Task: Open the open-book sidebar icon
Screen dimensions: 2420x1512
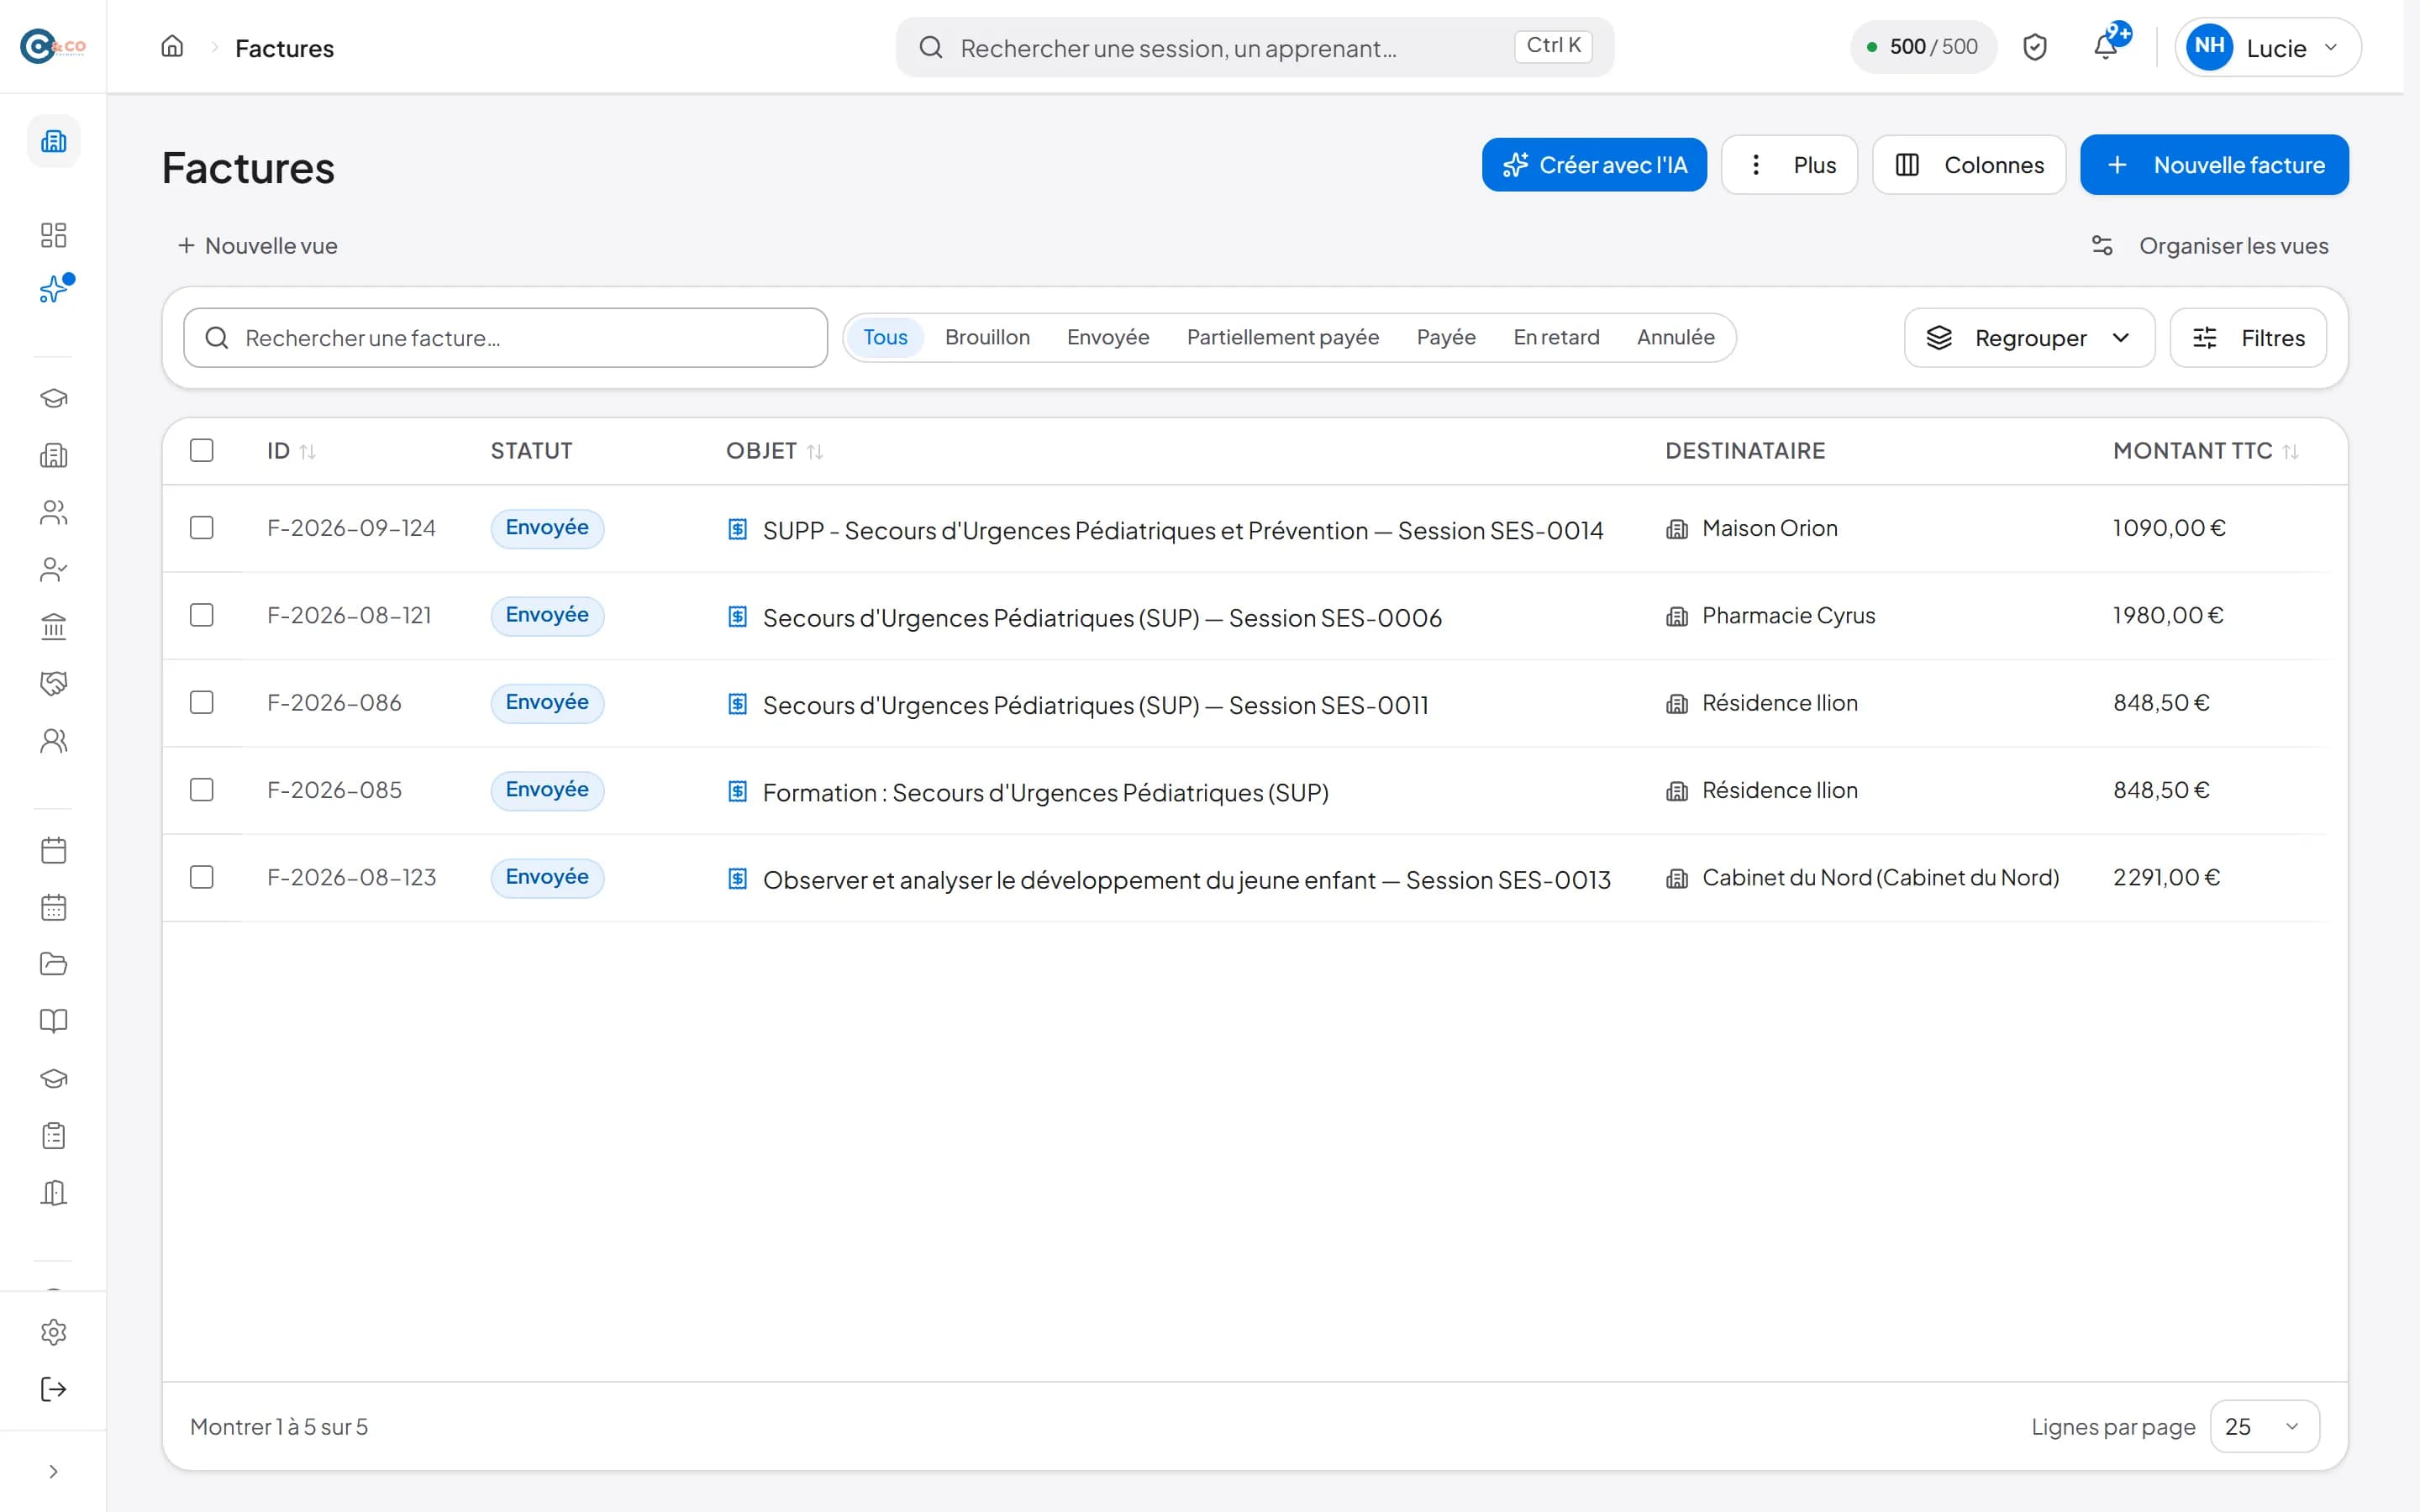Action: coord(54,1021)
